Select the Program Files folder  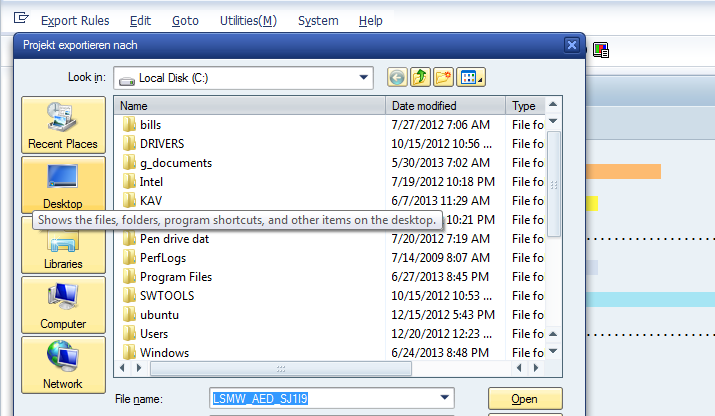(176, 277)
